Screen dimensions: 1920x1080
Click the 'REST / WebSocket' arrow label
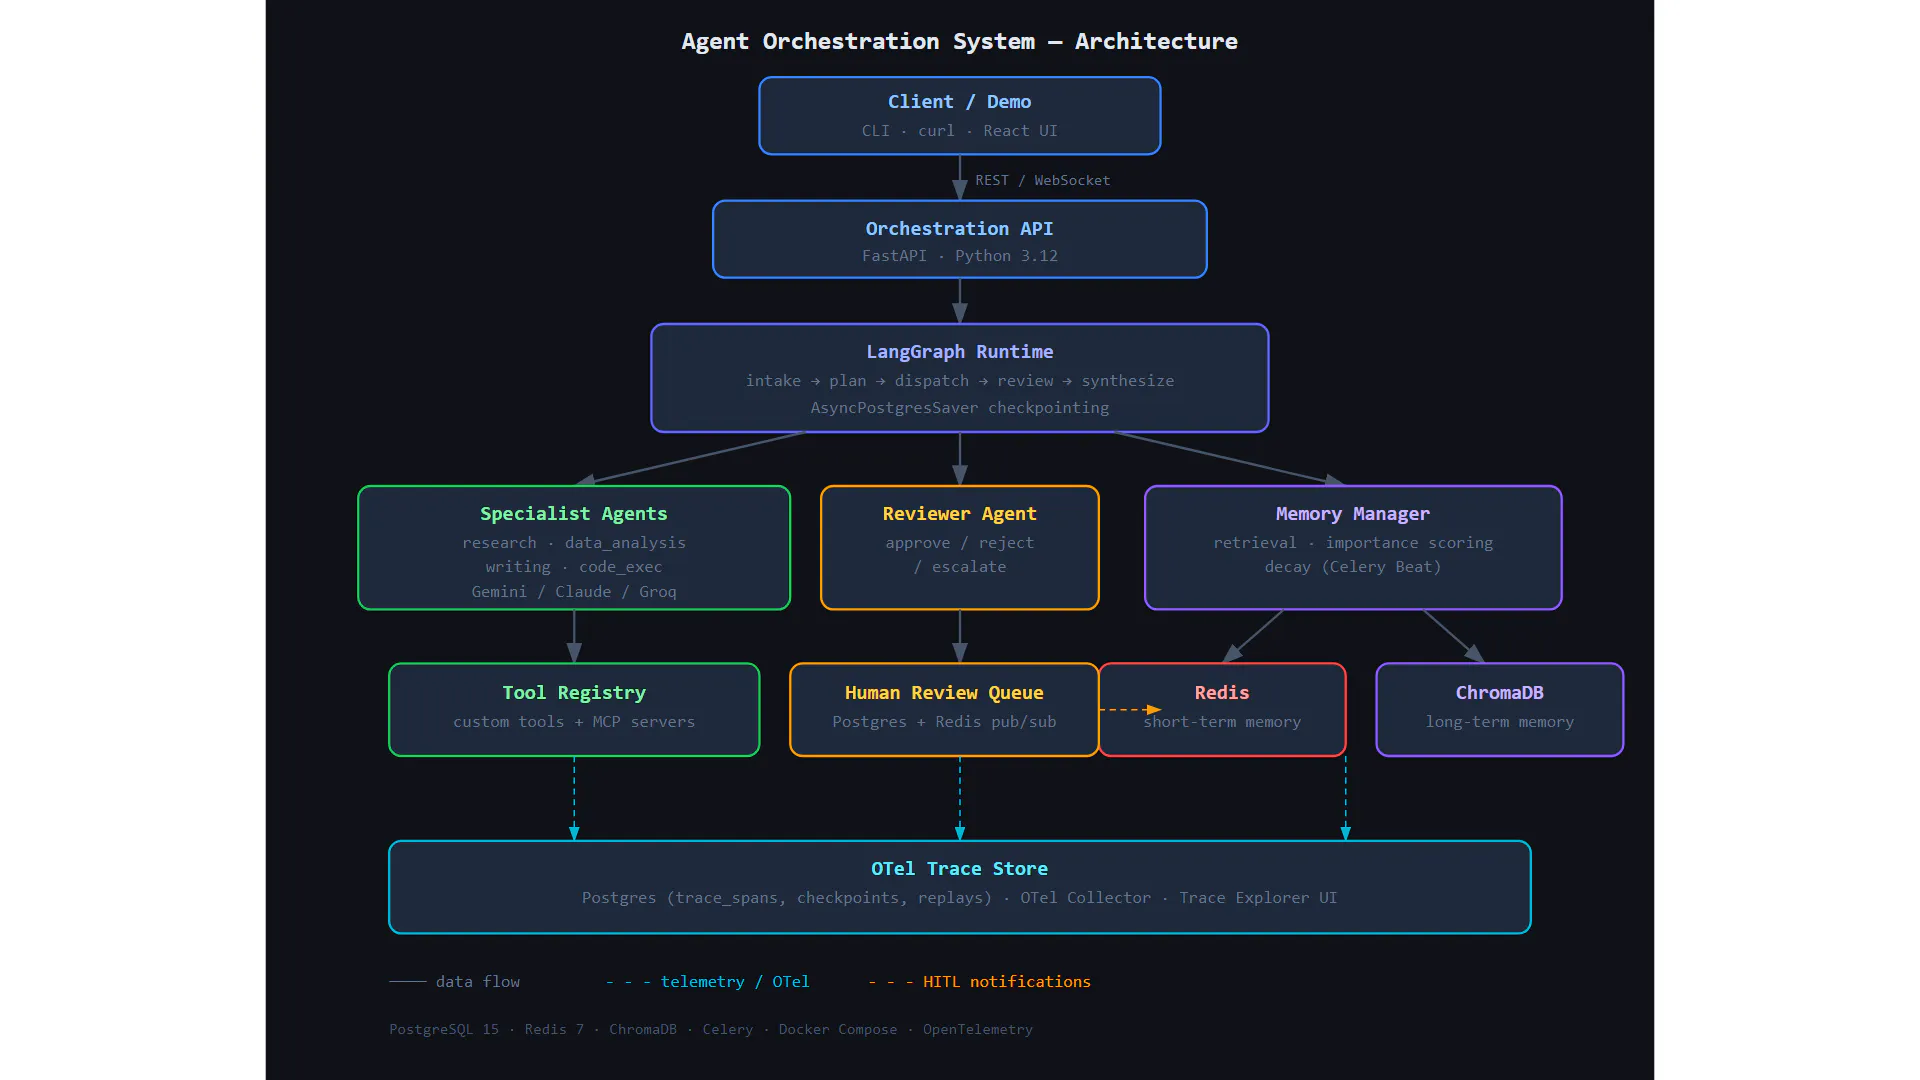coord(1042,180)
